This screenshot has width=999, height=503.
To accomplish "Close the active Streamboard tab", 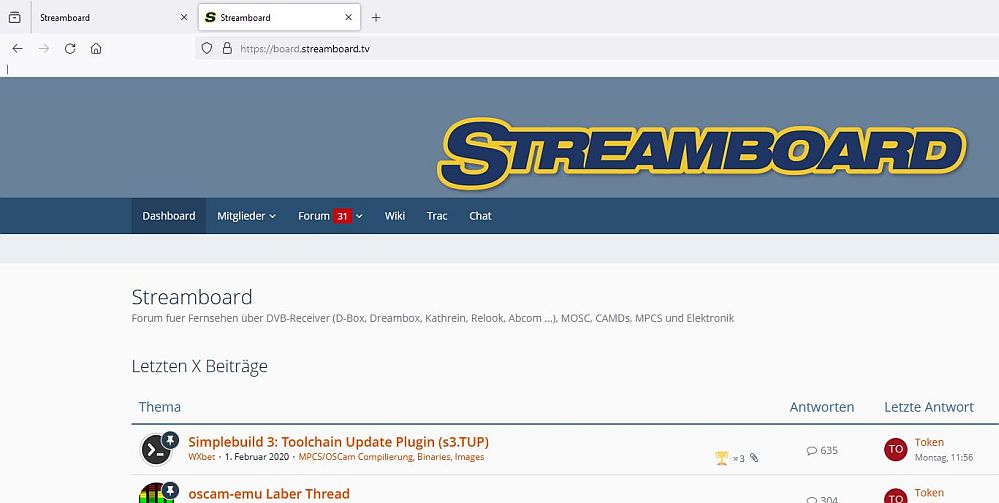I will coord(348,18).
